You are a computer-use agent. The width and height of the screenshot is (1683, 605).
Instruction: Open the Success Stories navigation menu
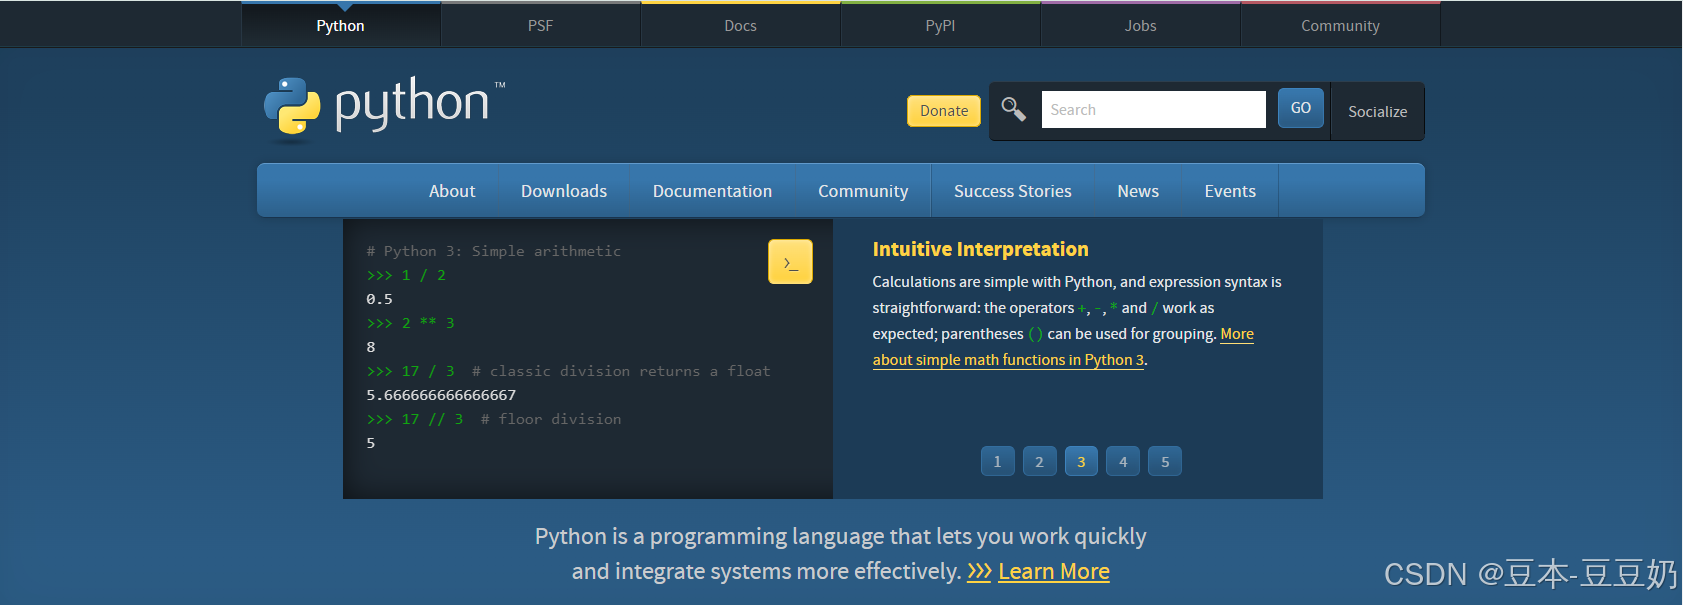pos(1013,191)
